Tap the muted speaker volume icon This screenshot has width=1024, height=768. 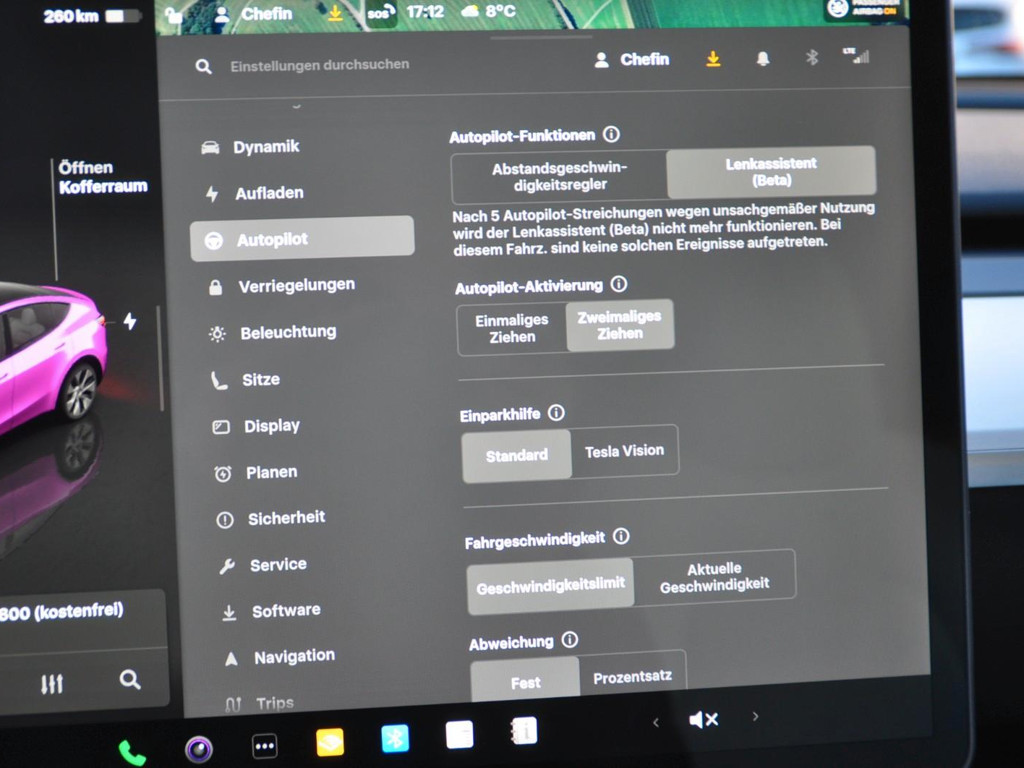(703, 719)
